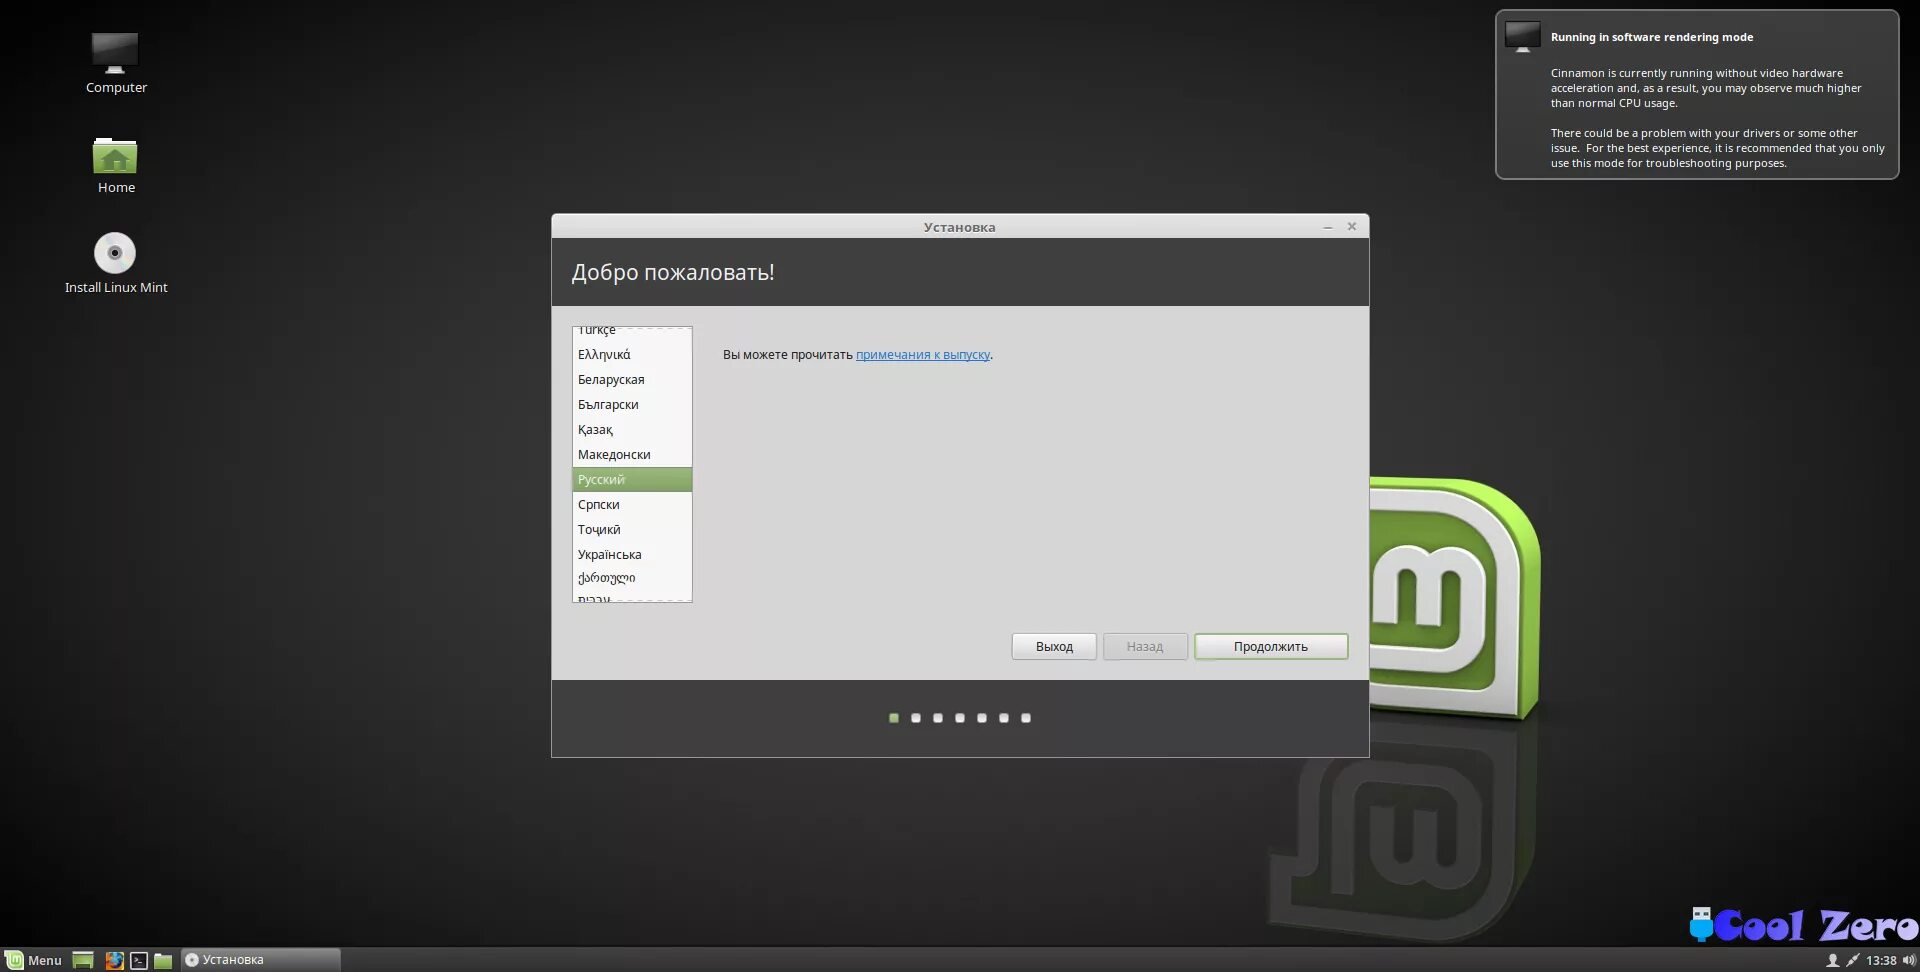
Task: Select Ελληνικά in the language list
Action: coord(632,354)
